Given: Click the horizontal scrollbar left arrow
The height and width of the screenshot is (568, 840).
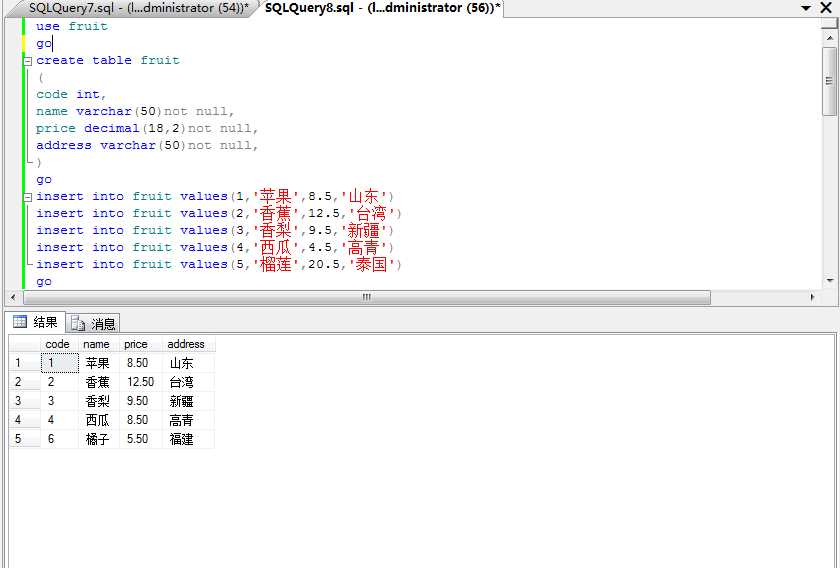Looking at the screenshot, I should pyautogui.click(x=13, y=297).
